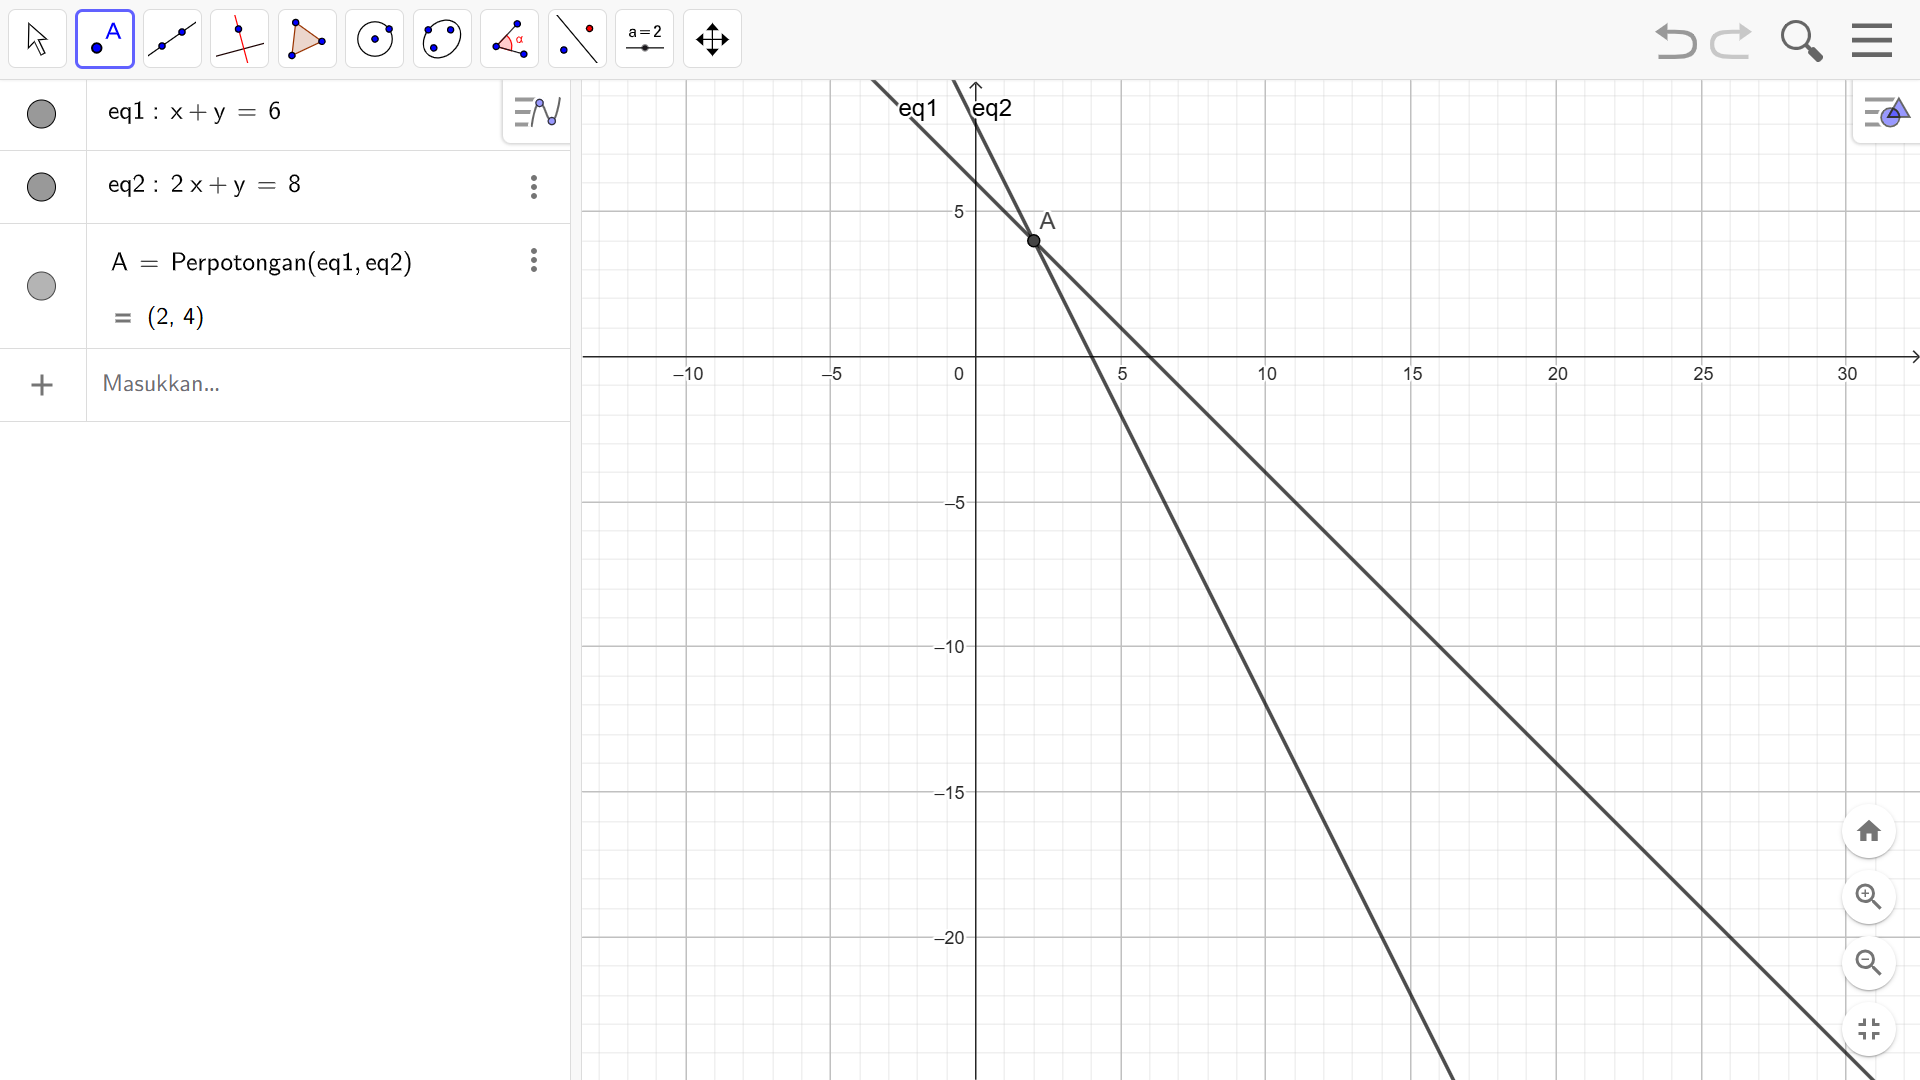
Task: Select the Move Graphics View tool
Action: (x=712, y=40)
